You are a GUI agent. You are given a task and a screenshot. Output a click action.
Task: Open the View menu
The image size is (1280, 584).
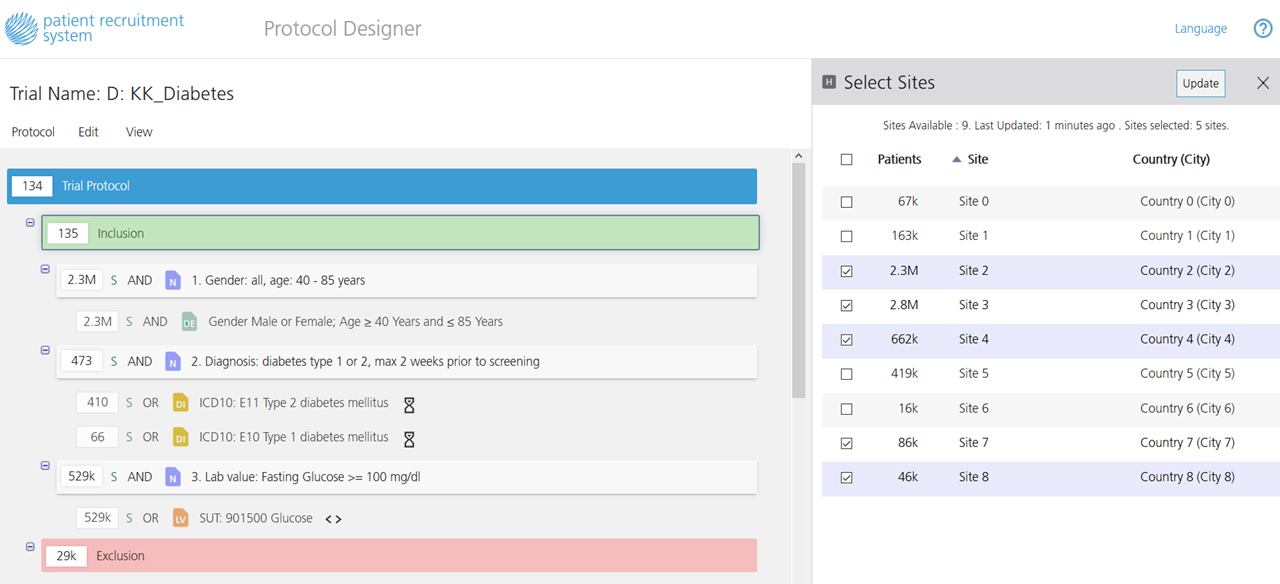139,132
